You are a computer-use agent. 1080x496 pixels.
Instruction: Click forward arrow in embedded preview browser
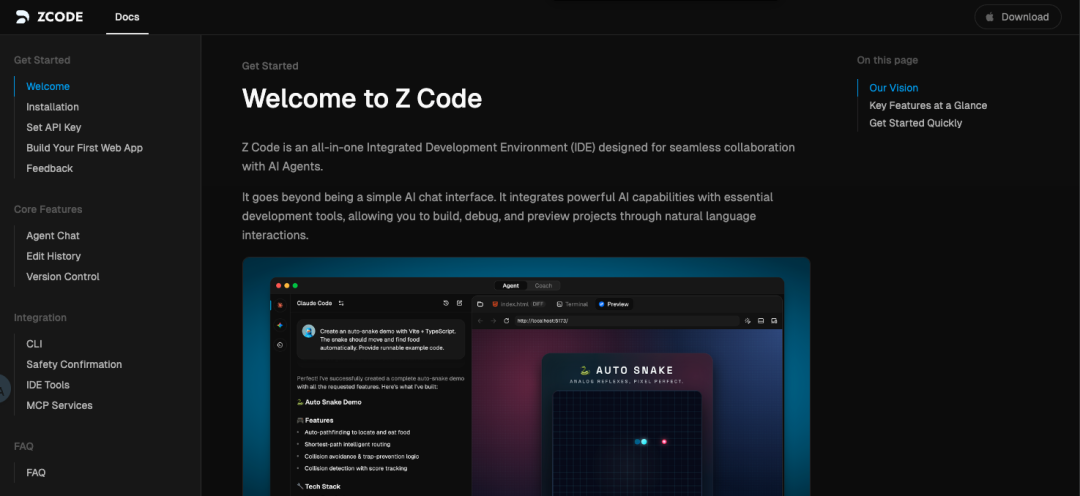pyautogui.click(x=493, y=321)
